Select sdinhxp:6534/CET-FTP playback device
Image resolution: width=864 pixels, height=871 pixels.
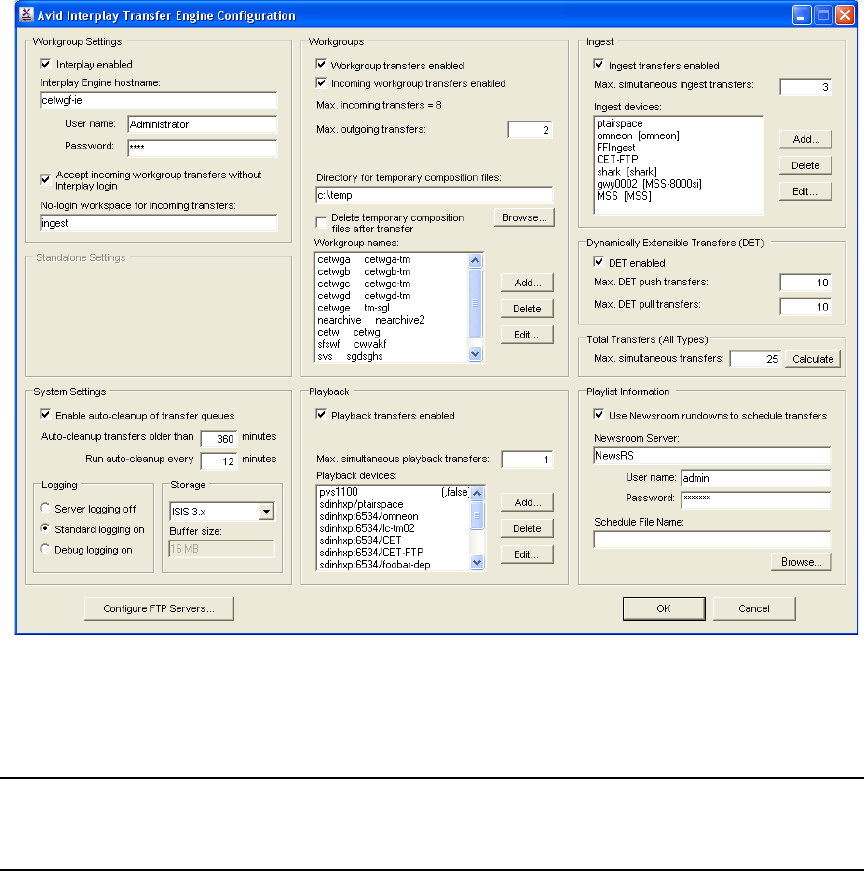click(394, 552)
